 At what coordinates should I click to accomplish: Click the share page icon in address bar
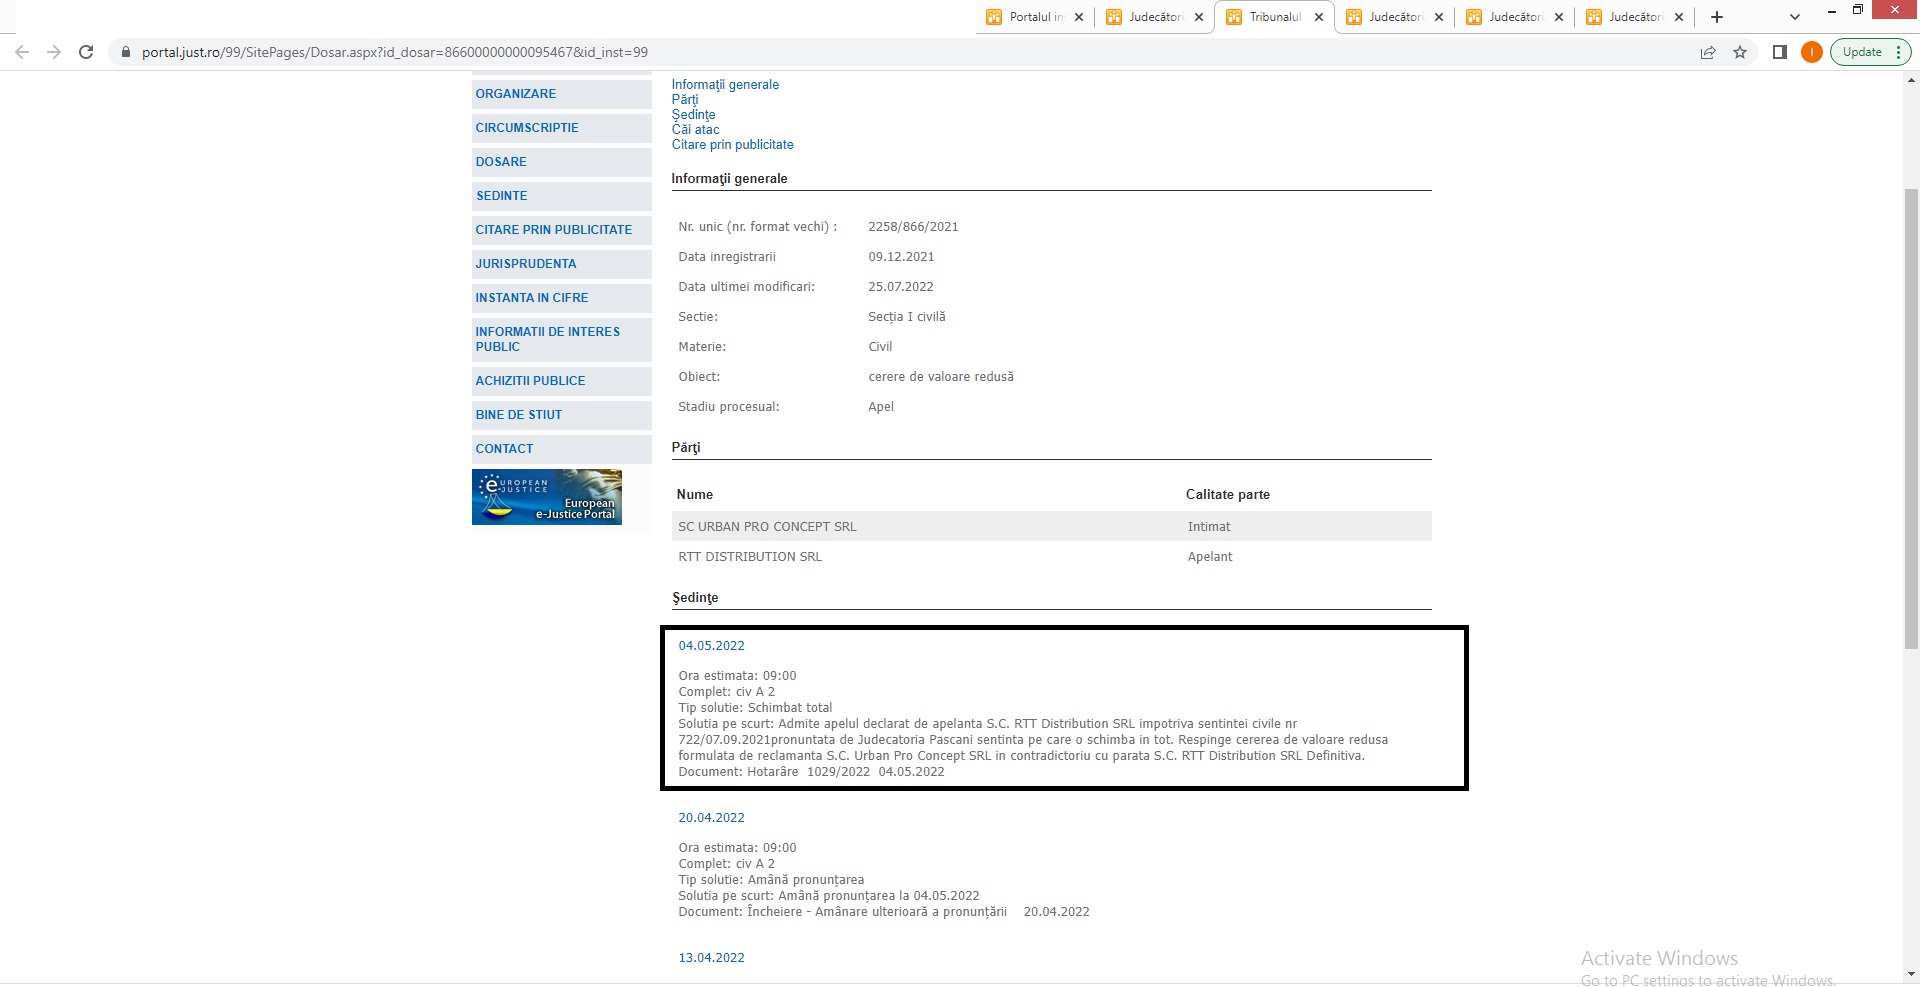1708,52
